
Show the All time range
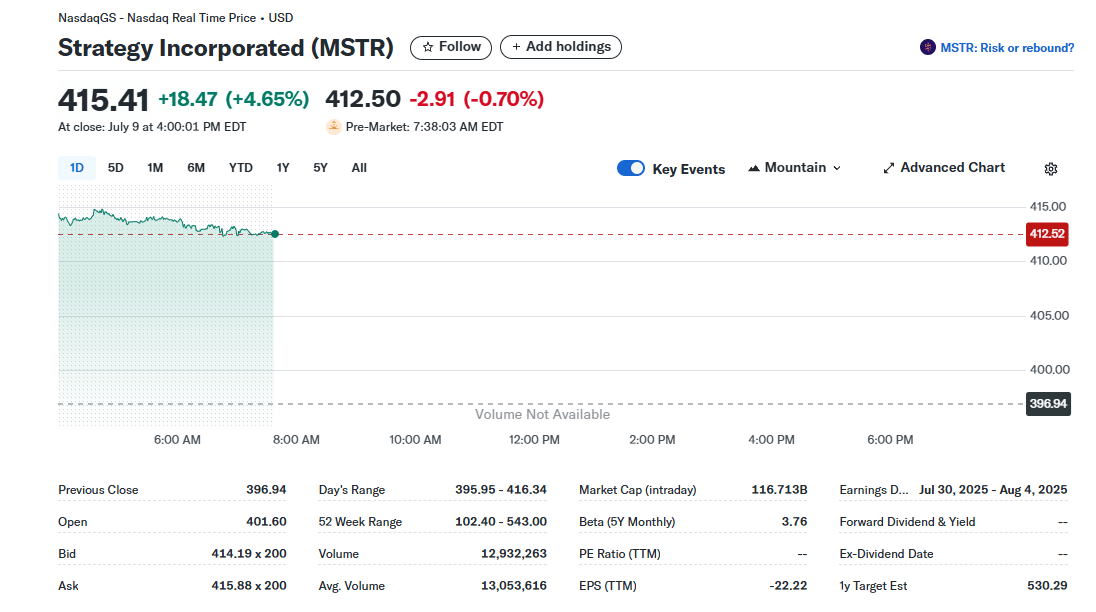pos(359,168)
